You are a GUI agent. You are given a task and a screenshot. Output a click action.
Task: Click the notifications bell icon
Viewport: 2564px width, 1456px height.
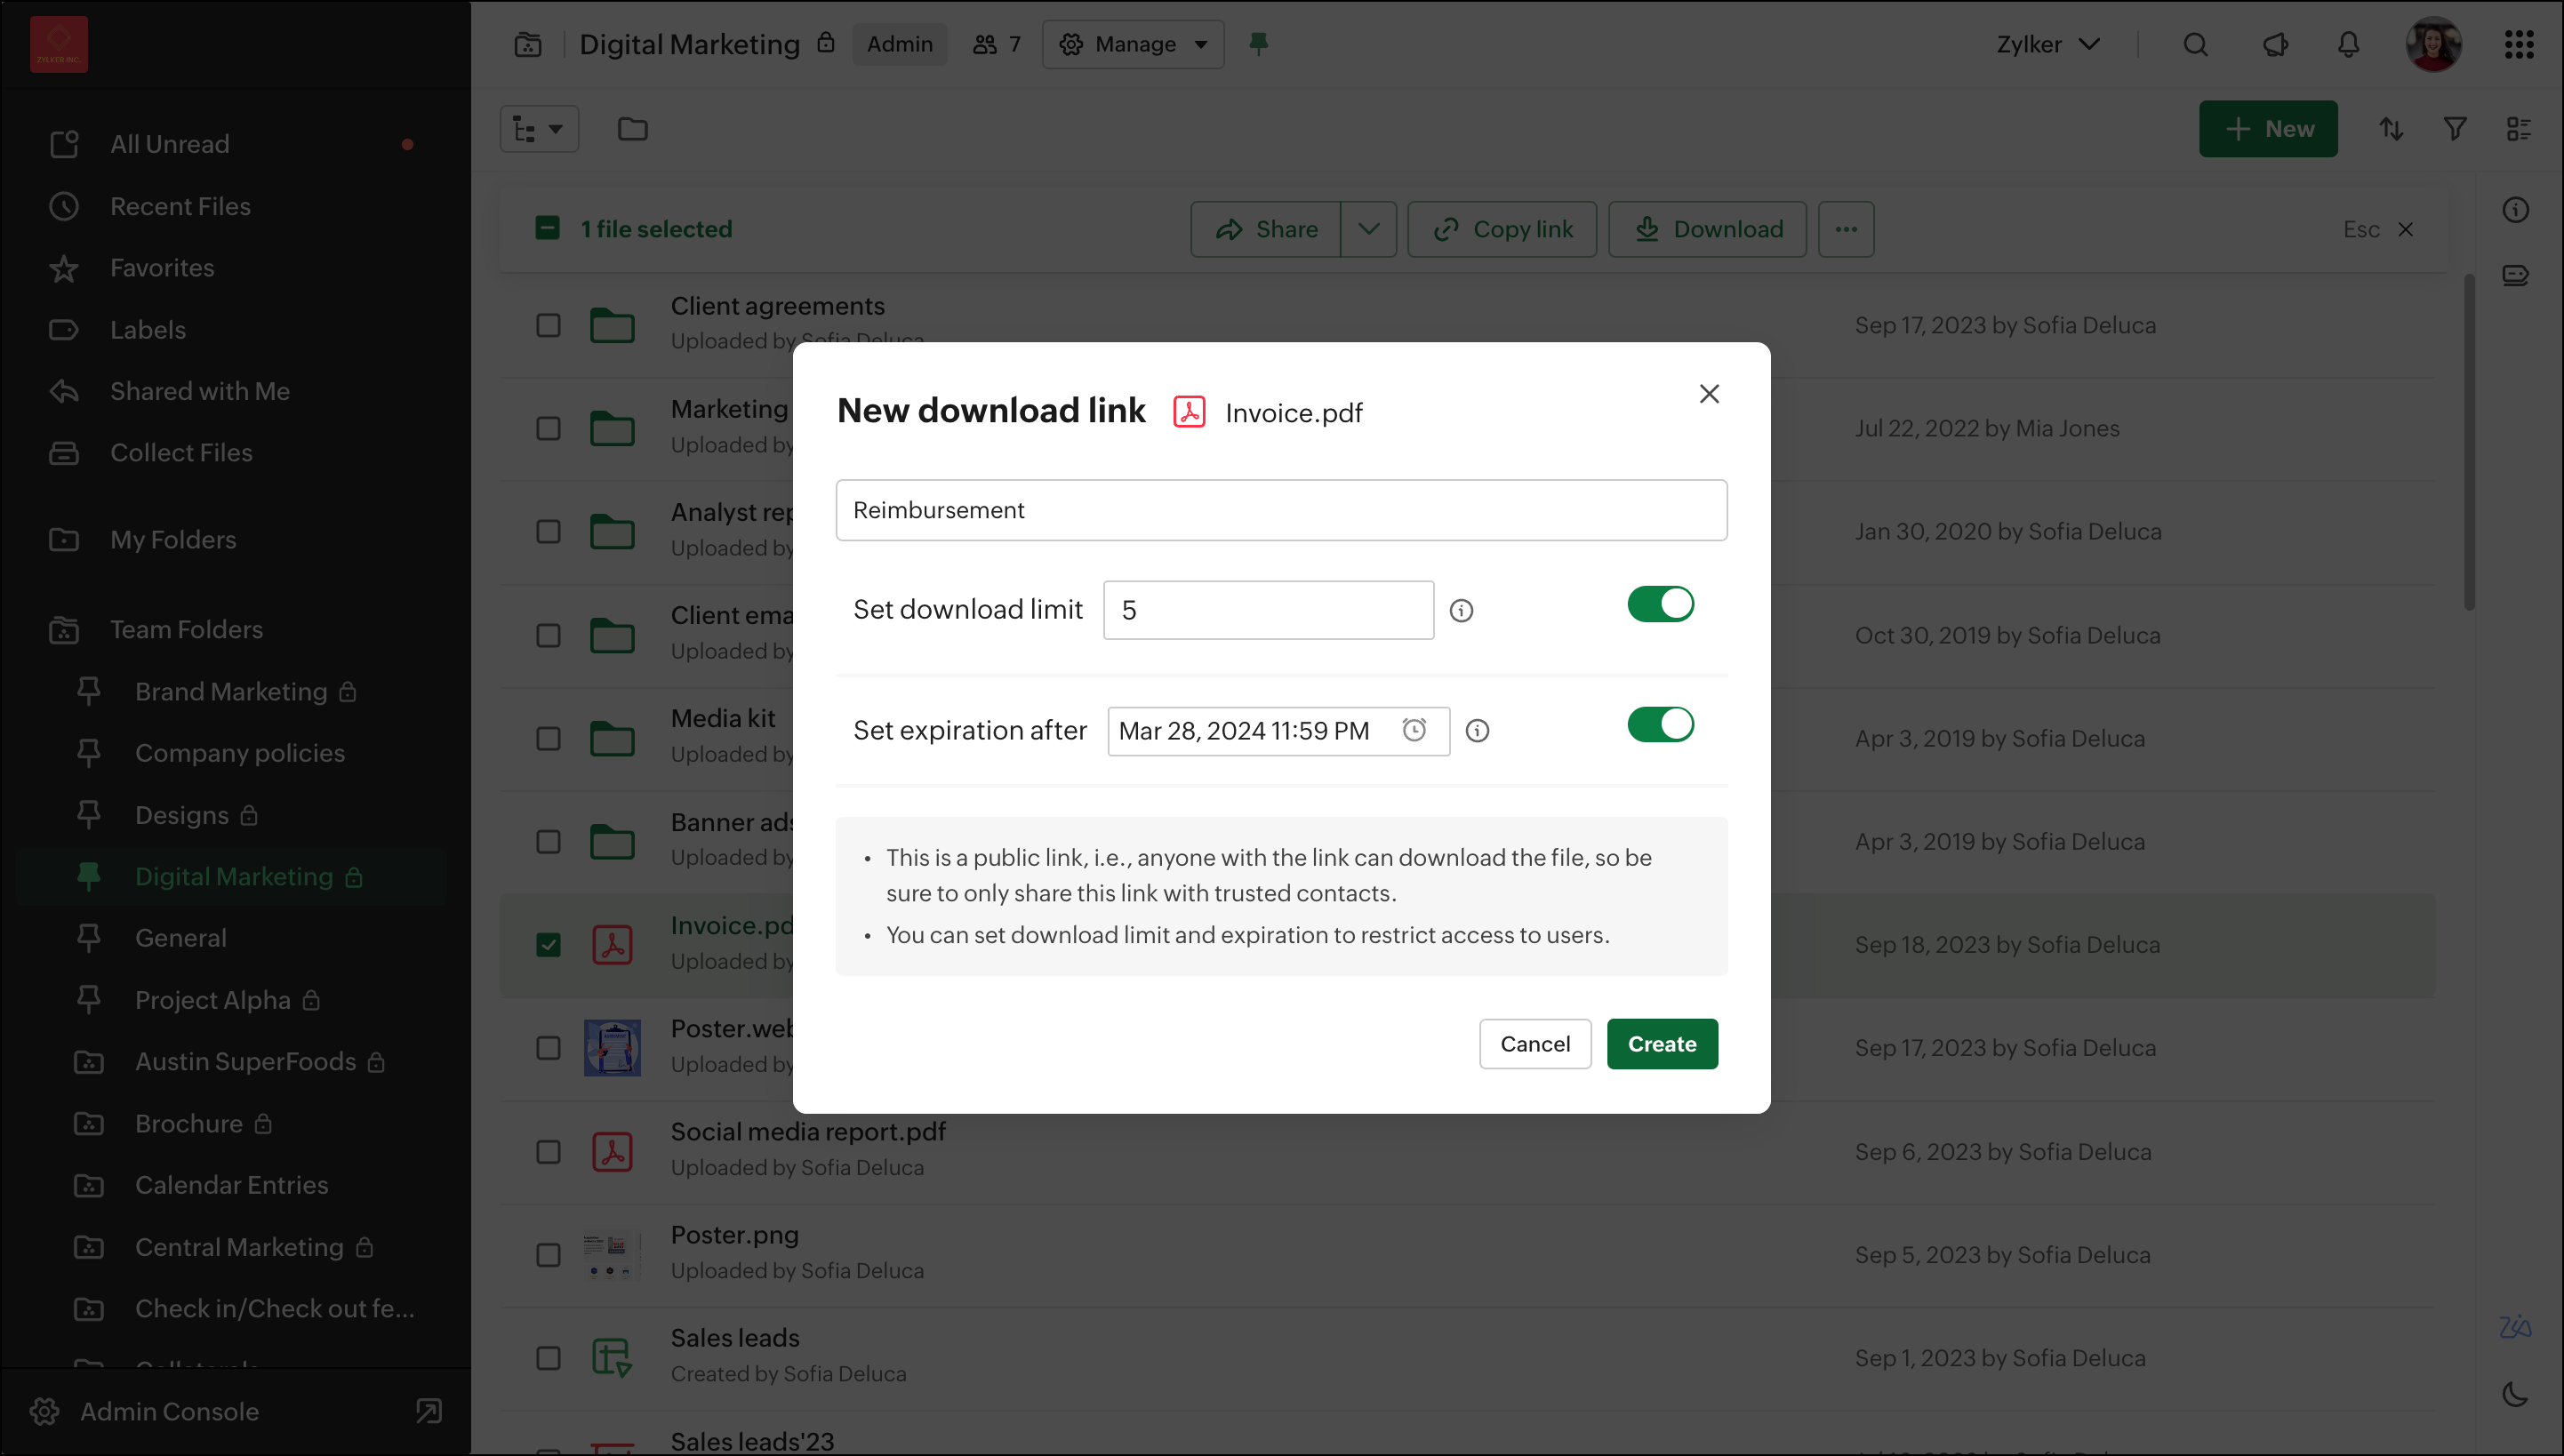pyautogui.click(x=2347, y=44)
